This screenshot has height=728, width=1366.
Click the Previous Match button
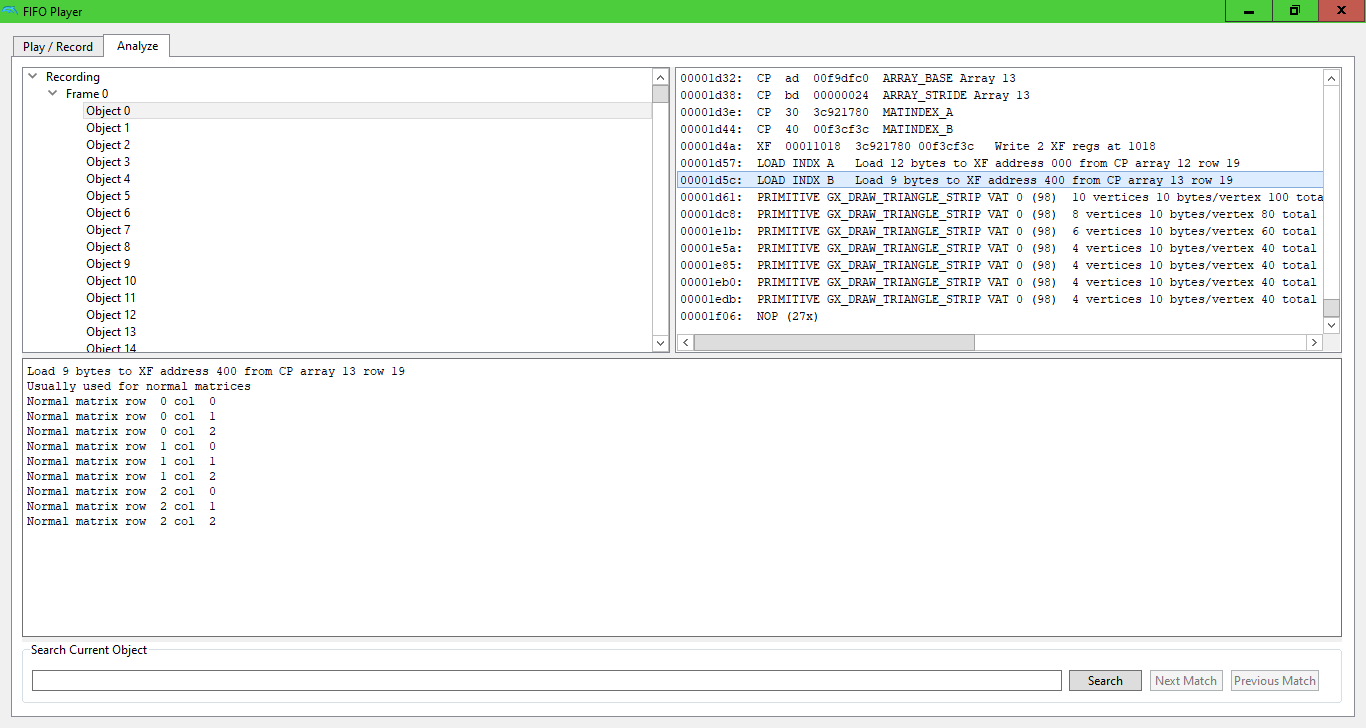(x=1275, y=680)
